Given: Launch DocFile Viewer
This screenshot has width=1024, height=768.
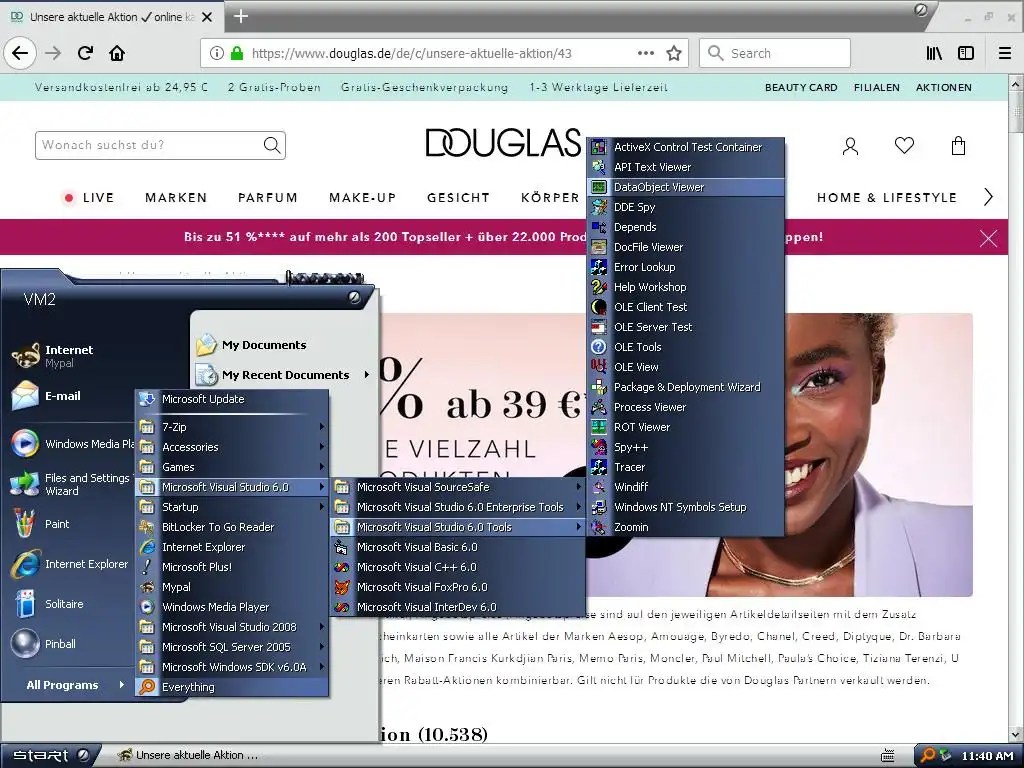Looking at the screenshot, I should 685,247.
